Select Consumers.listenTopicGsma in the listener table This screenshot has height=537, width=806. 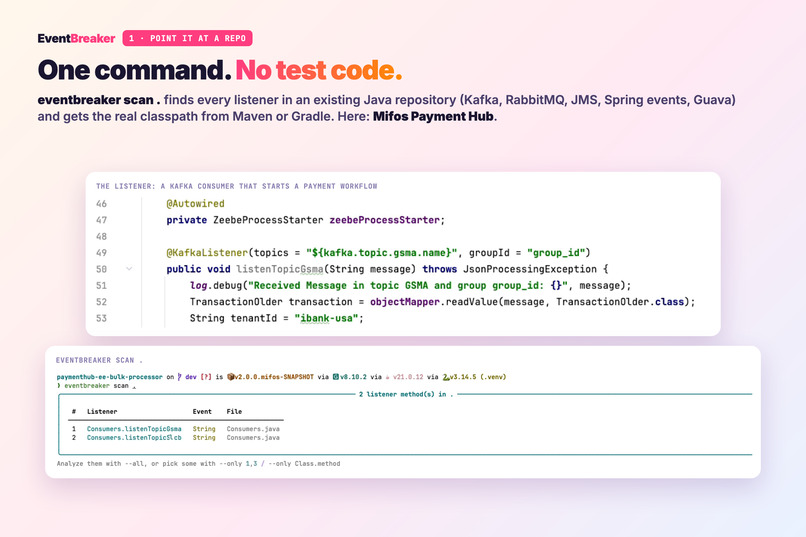click(134, 429)
